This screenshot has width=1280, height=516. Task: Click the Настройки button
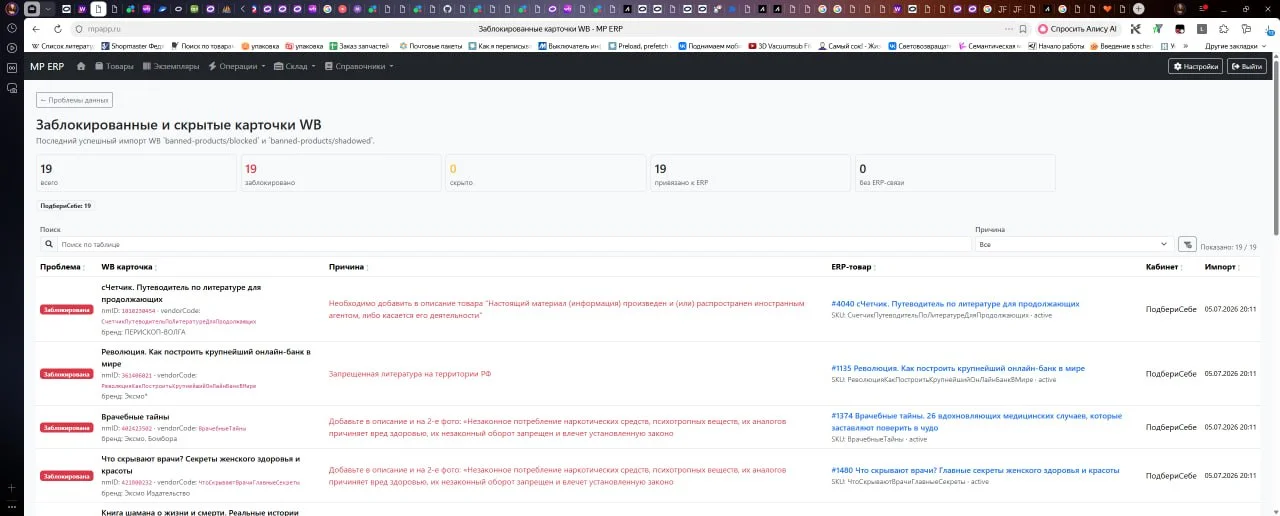coord(1196,66)
